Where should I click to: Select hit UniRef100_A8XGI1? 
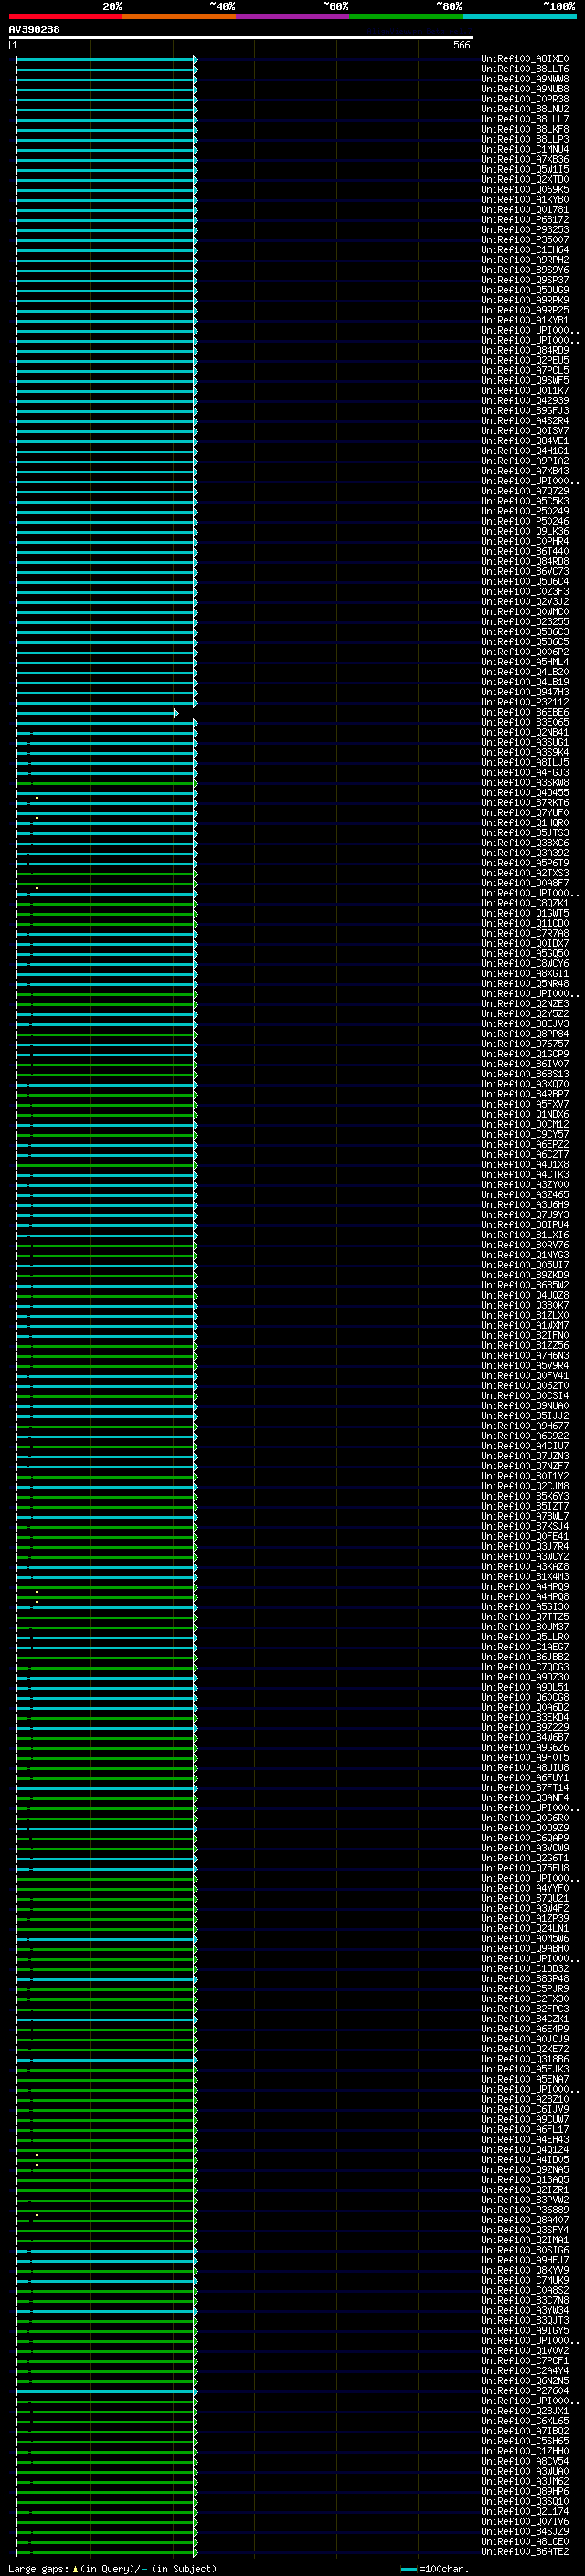point(525,973)
